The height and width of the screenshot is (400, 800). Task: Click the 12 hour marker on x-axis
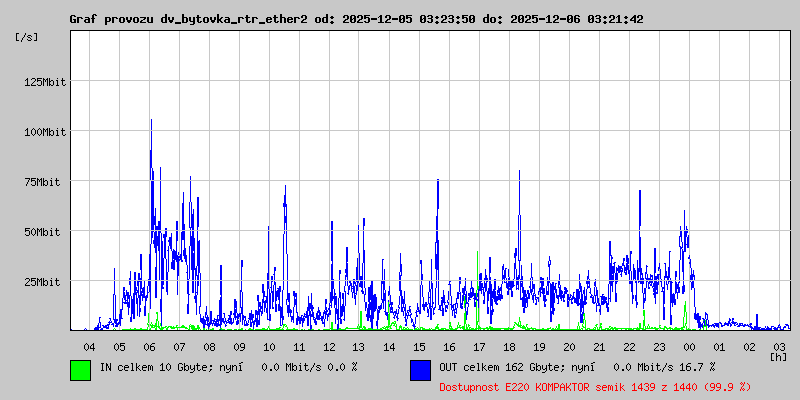click(329, 346)
